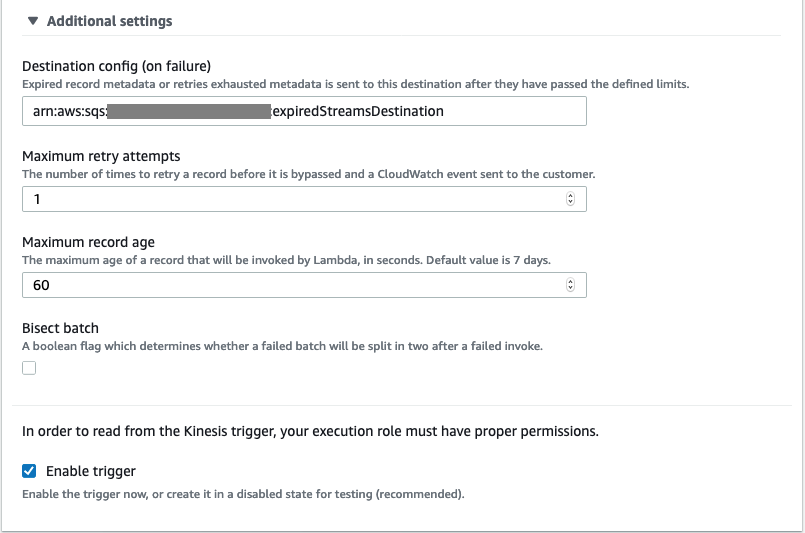Uncheck the Enable trigger checkbox

[29, 471]
